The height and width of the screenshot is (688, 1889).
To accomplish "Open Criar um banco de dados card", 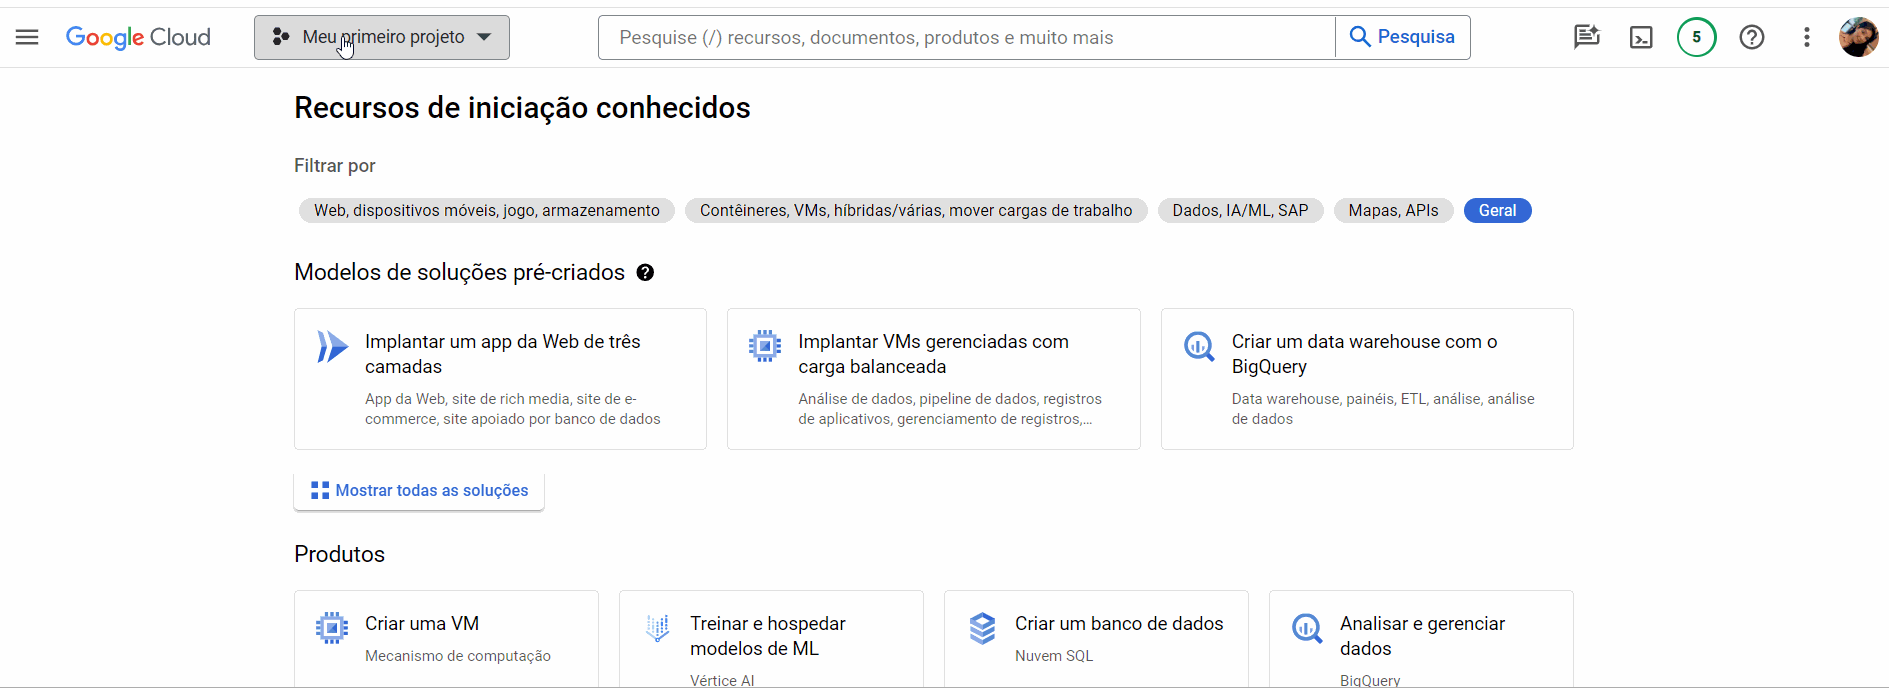I will [x=1096, y=639].
